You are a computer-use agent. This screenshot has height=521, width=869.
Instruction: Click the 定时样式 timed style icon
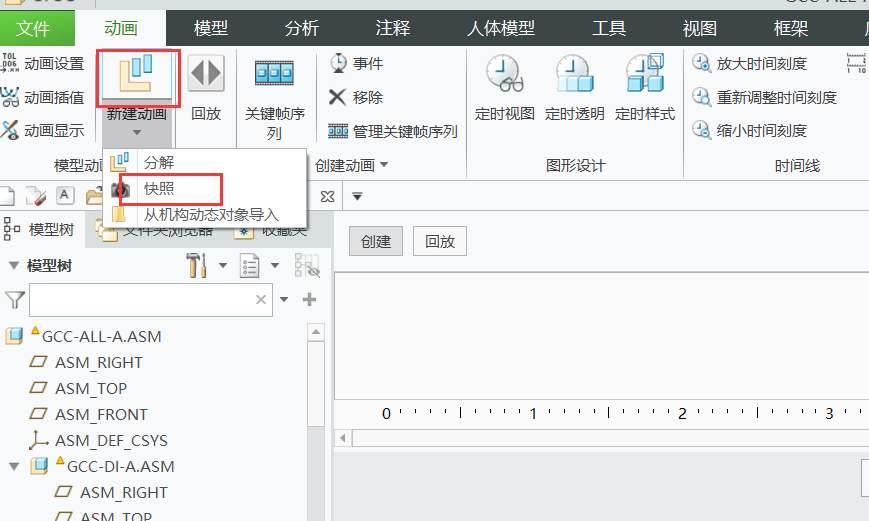(645, 73)
